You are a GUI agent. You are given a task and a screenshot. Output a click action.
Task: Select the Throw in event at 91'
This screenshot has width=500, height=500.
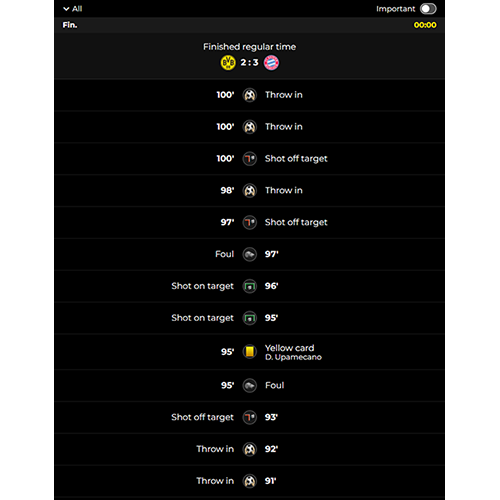249,481
